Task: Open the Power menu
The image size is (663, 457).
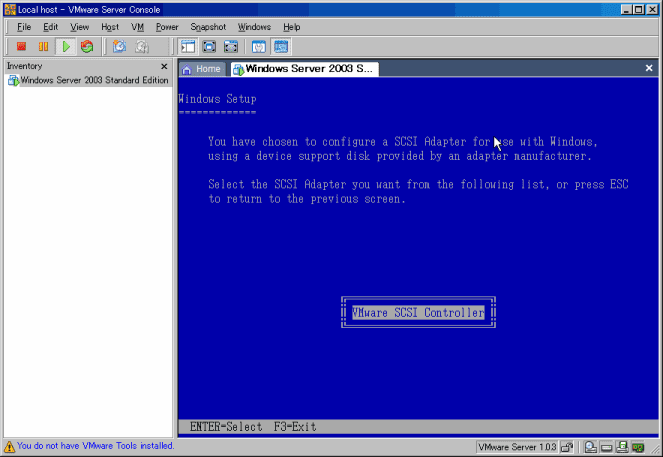Action: (x=167, y=27)
